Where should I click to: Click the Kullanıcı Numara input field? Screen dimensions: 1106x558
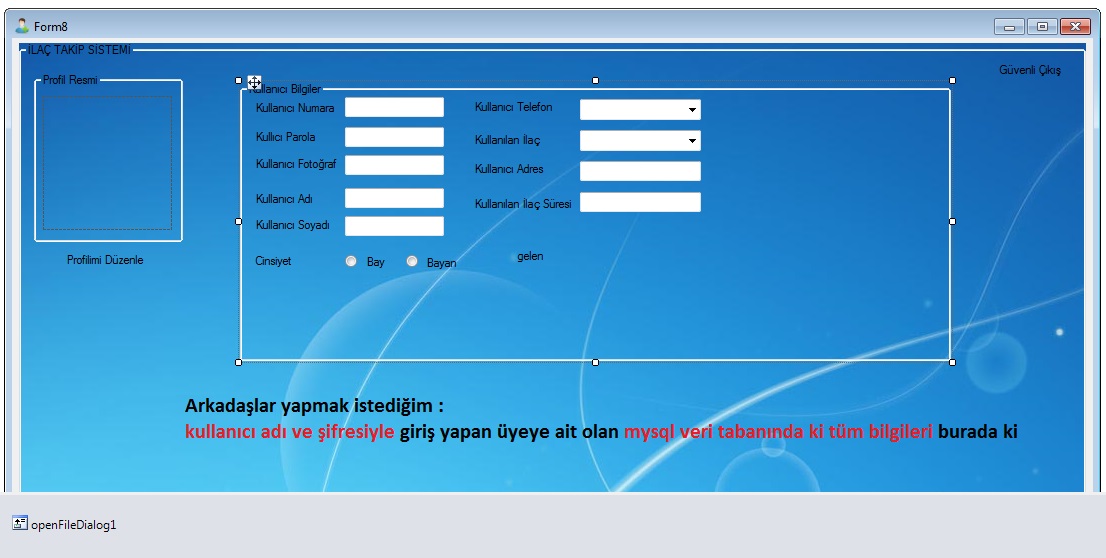(x=394, y=107)
